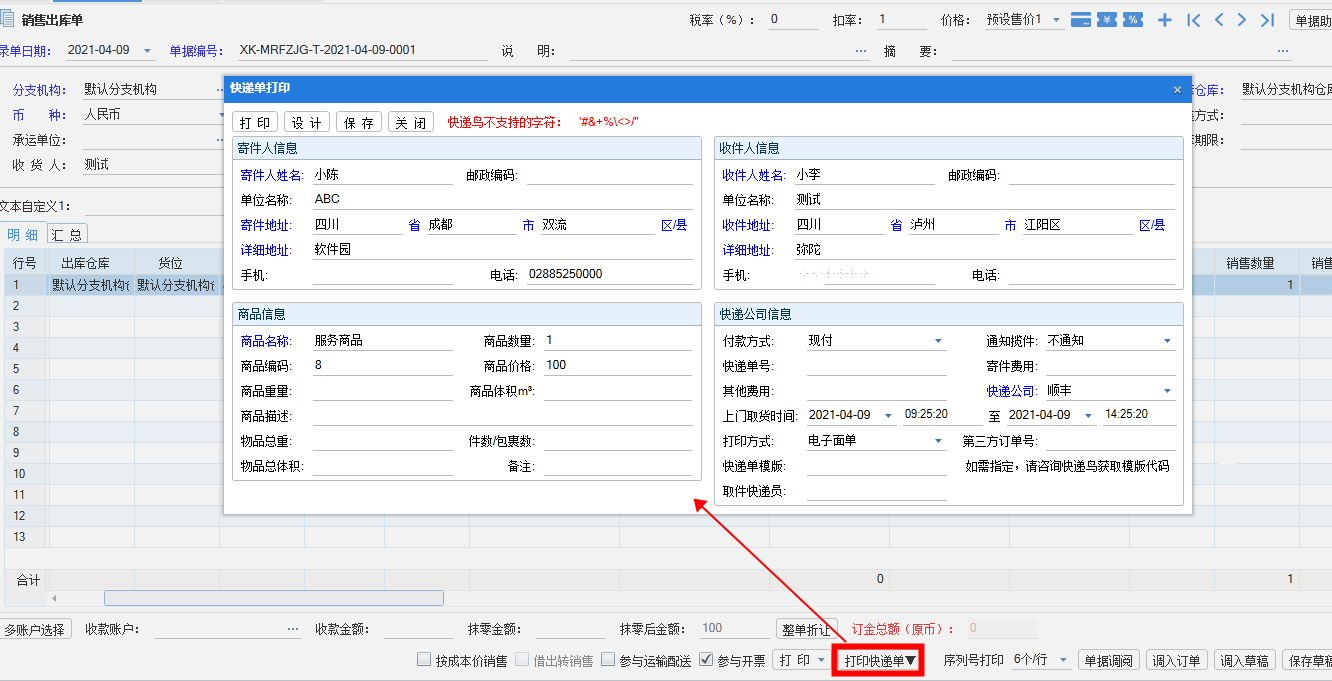Screen dimensions: 1332x681
Task: Click the 商品名称 field containing 服务商品
Action: [x=382, y=341]
